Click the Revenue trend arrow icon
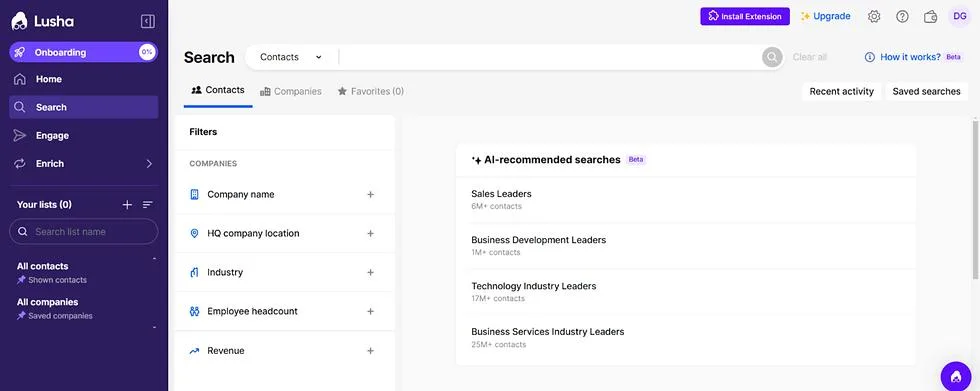This screenshot has height=391, width=980. pyautogui.click(x=194, y=351)
